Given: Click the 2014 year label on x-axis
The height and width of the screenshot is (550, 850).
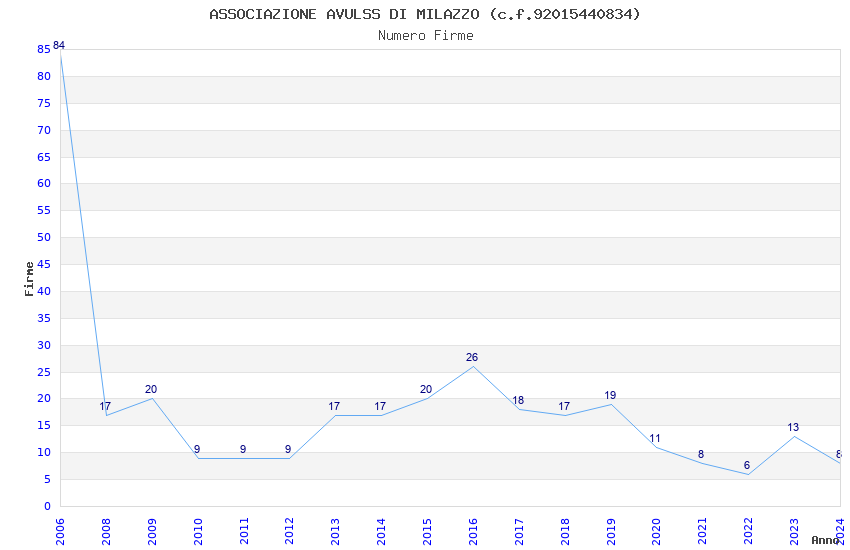Looking at the screenshot, I should pos(381,532).
